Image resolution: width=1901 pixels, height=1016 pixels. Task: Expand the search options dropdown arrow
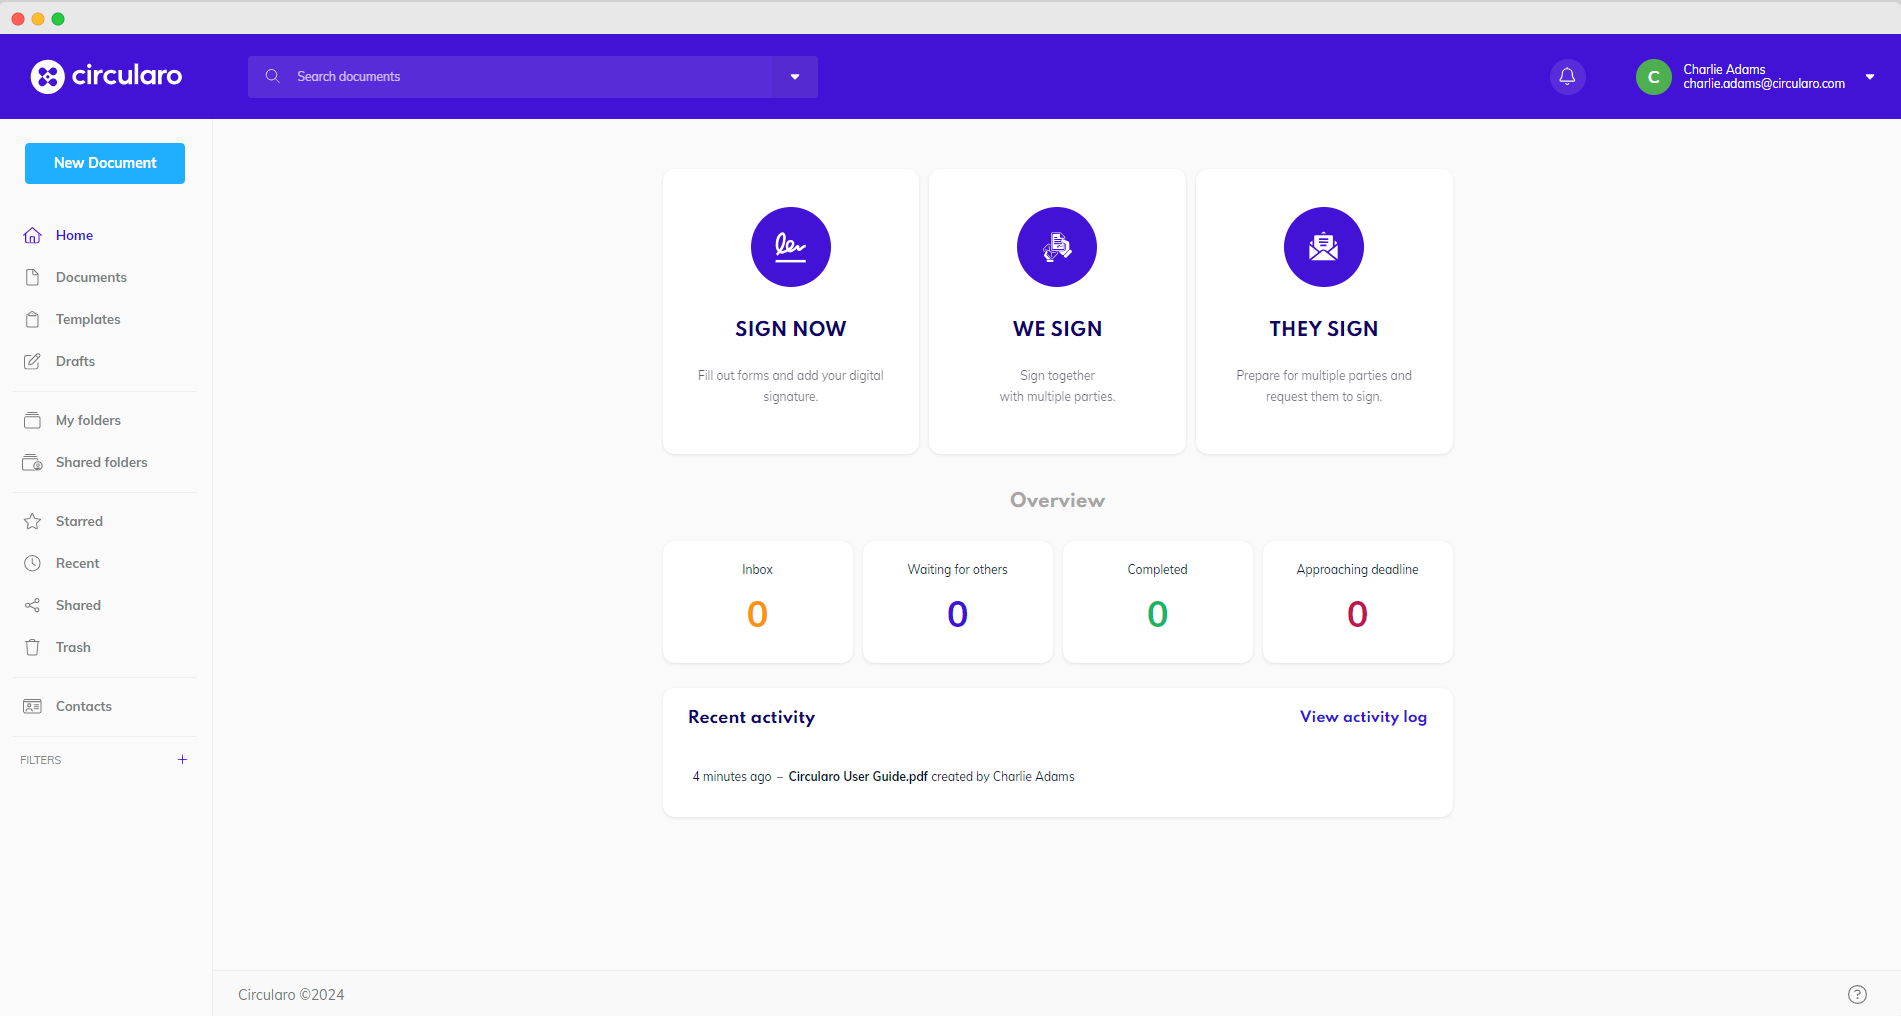tap(795, 77)
